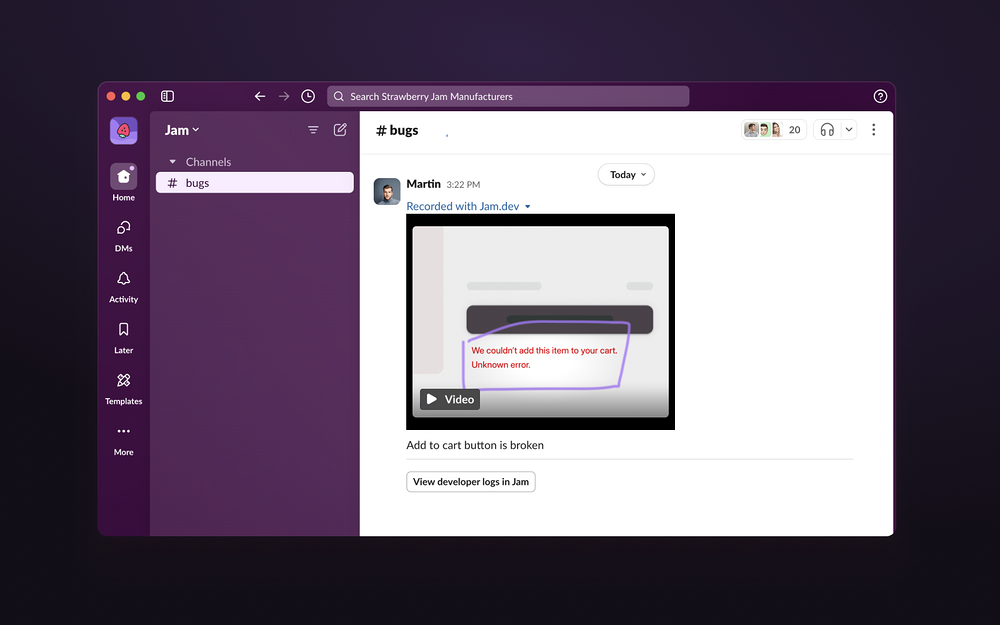Click the strawberry workspace icon
1000x625 pixels.
tap(124, 131)
